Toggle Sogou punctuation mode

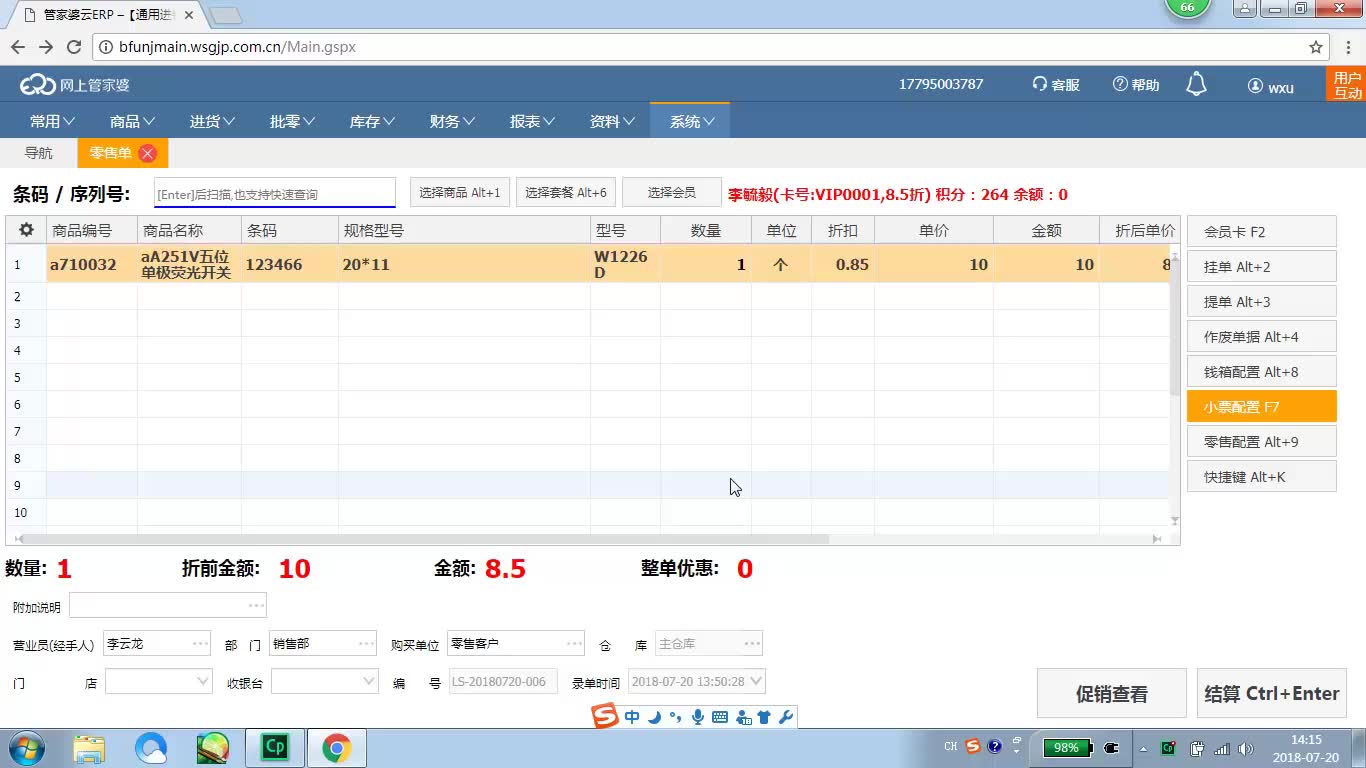pyautogui.click(x=675, y=717)
